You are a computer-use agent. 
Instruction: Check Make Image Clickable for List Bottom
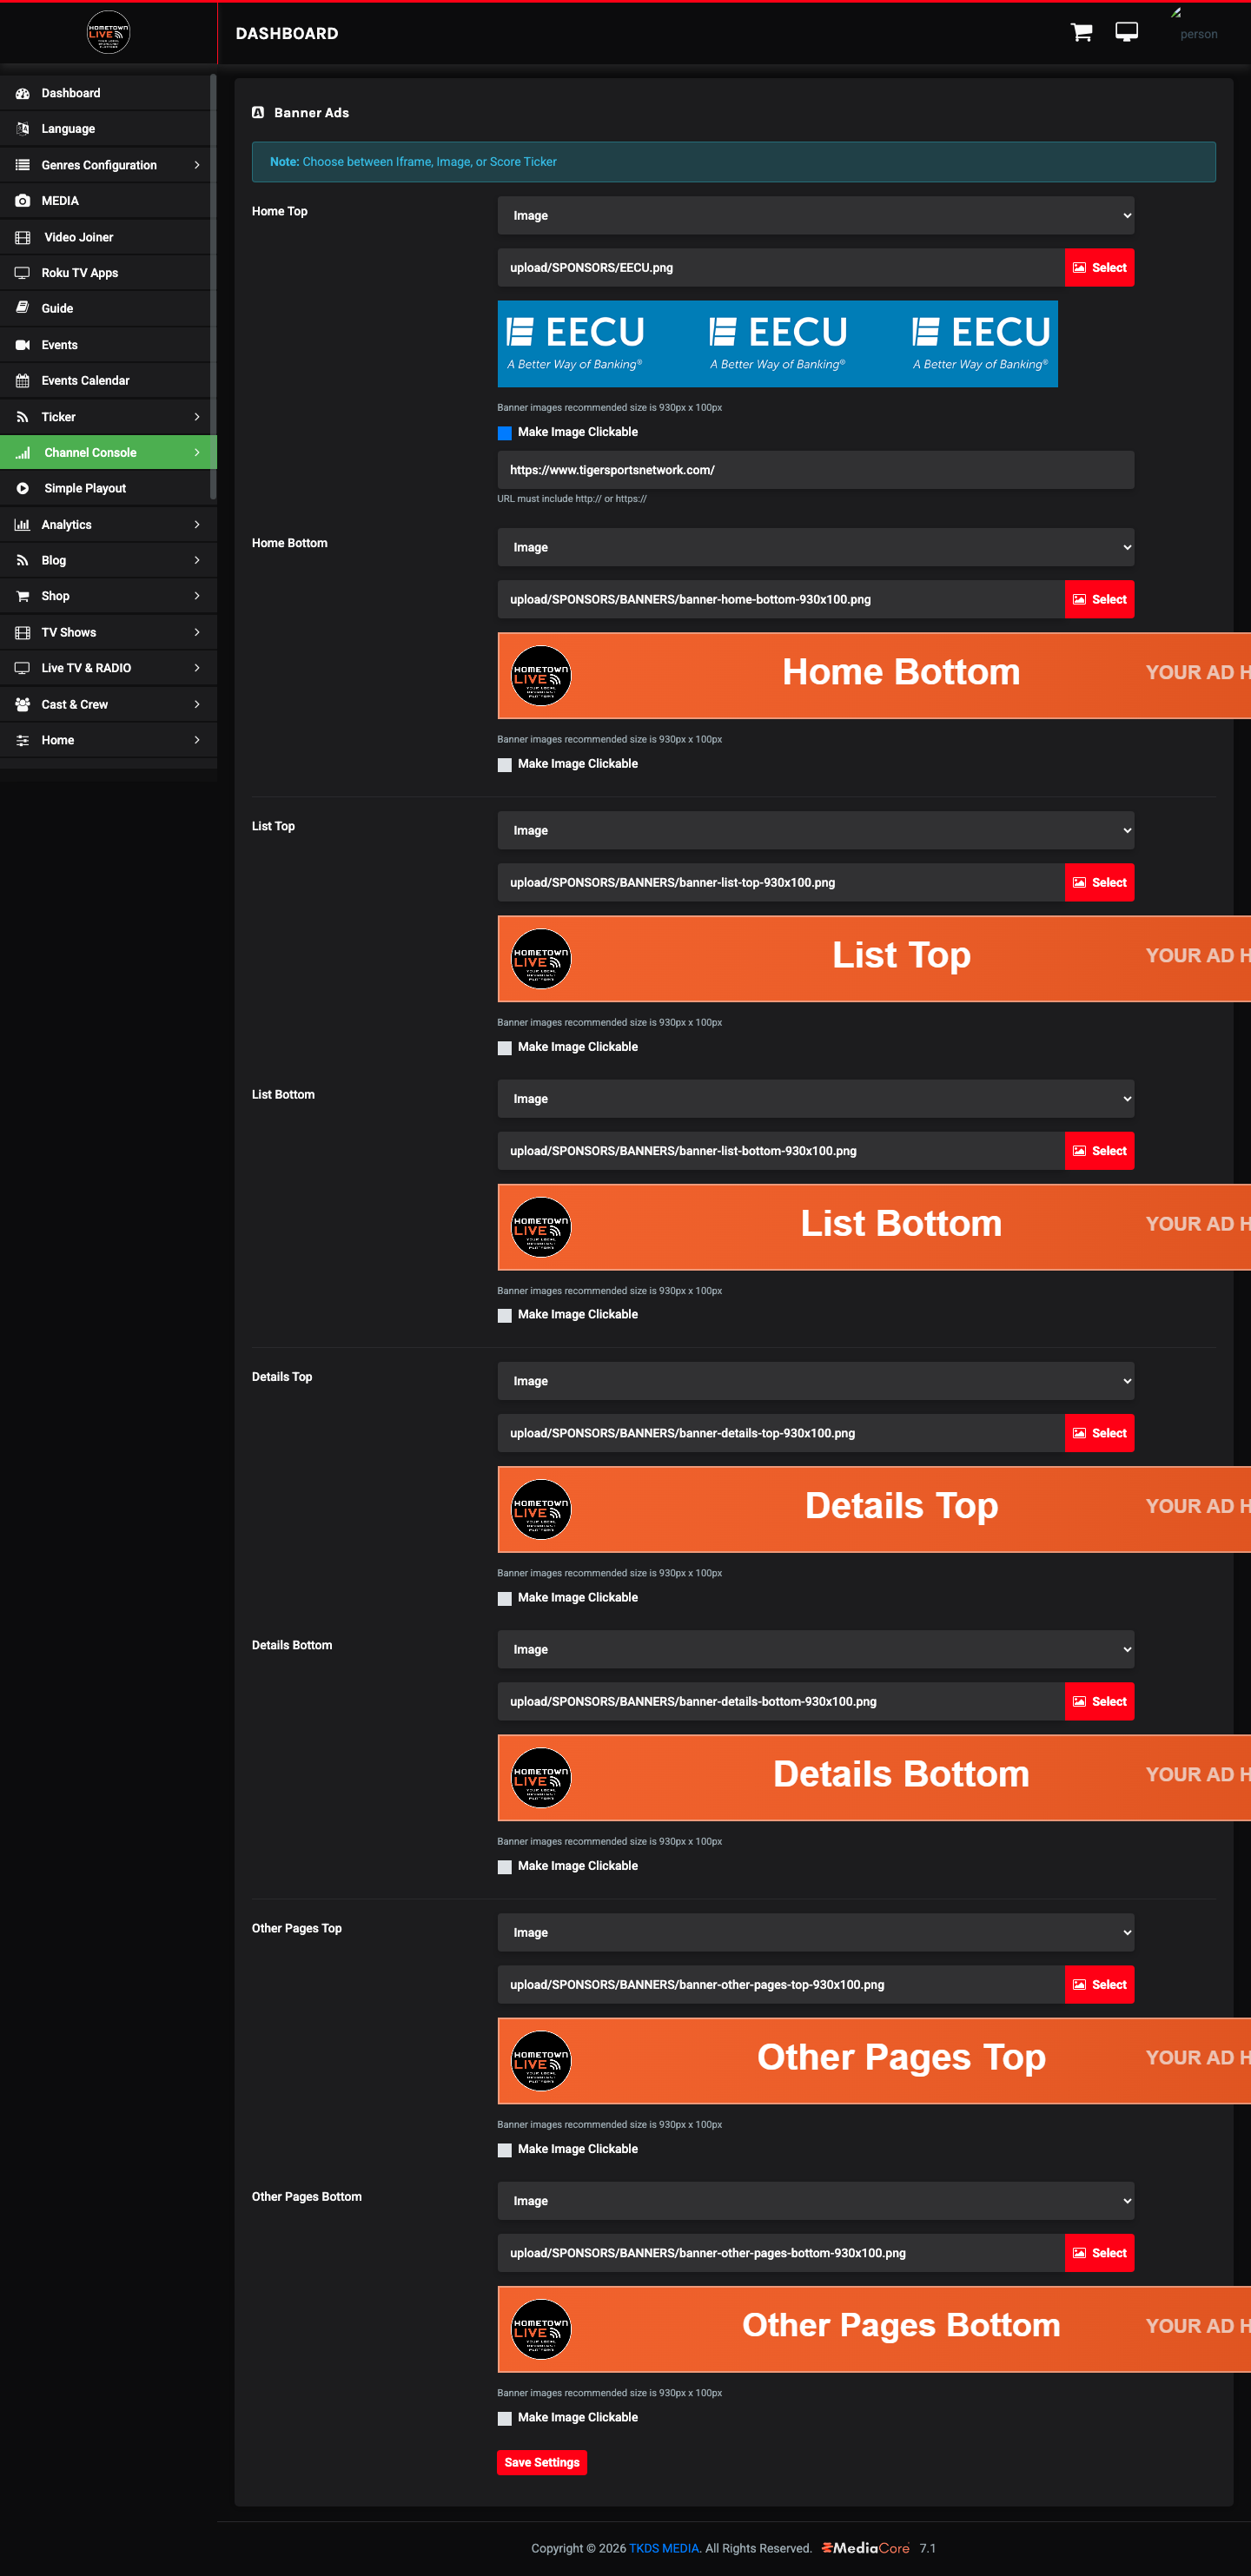[x=505, y=1316]
